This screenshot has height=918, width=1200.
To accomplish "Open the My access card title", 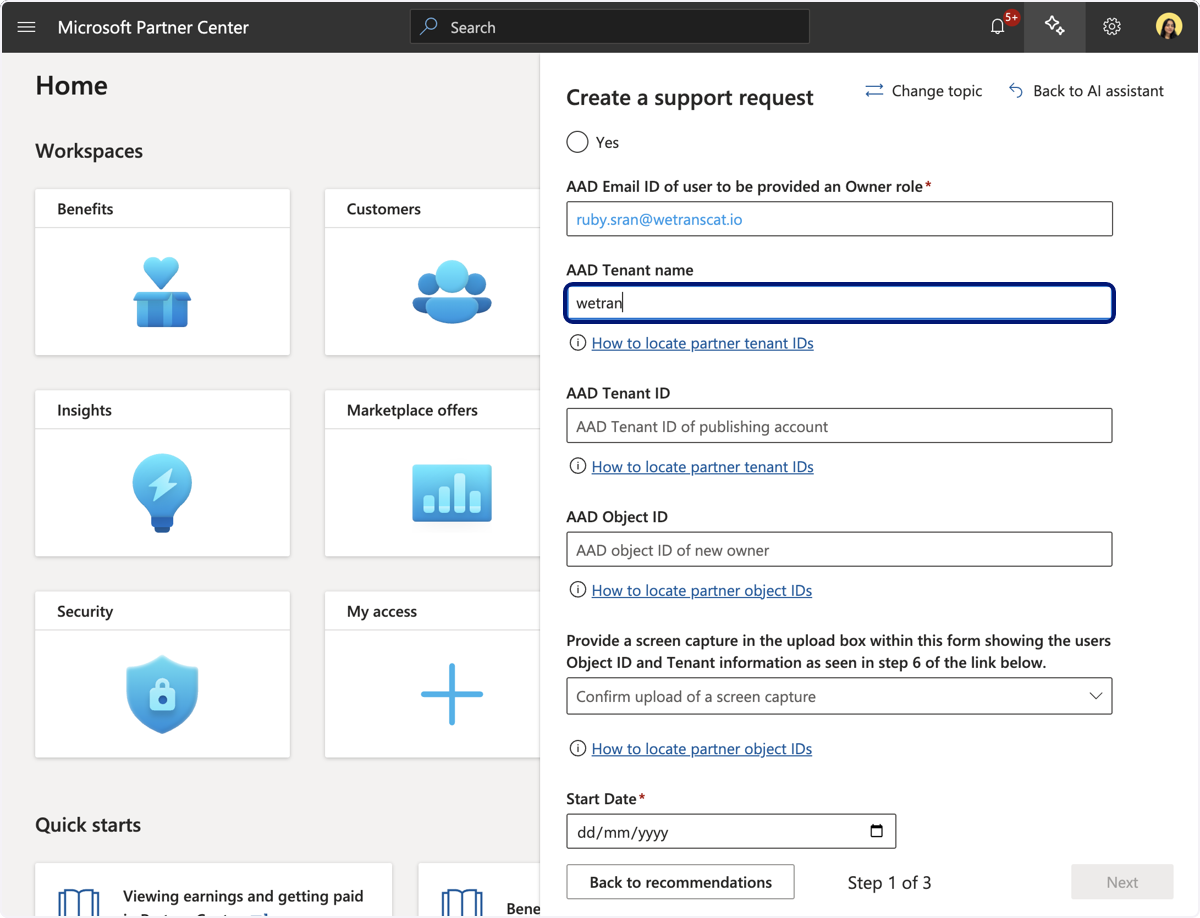I will (382, 611).
